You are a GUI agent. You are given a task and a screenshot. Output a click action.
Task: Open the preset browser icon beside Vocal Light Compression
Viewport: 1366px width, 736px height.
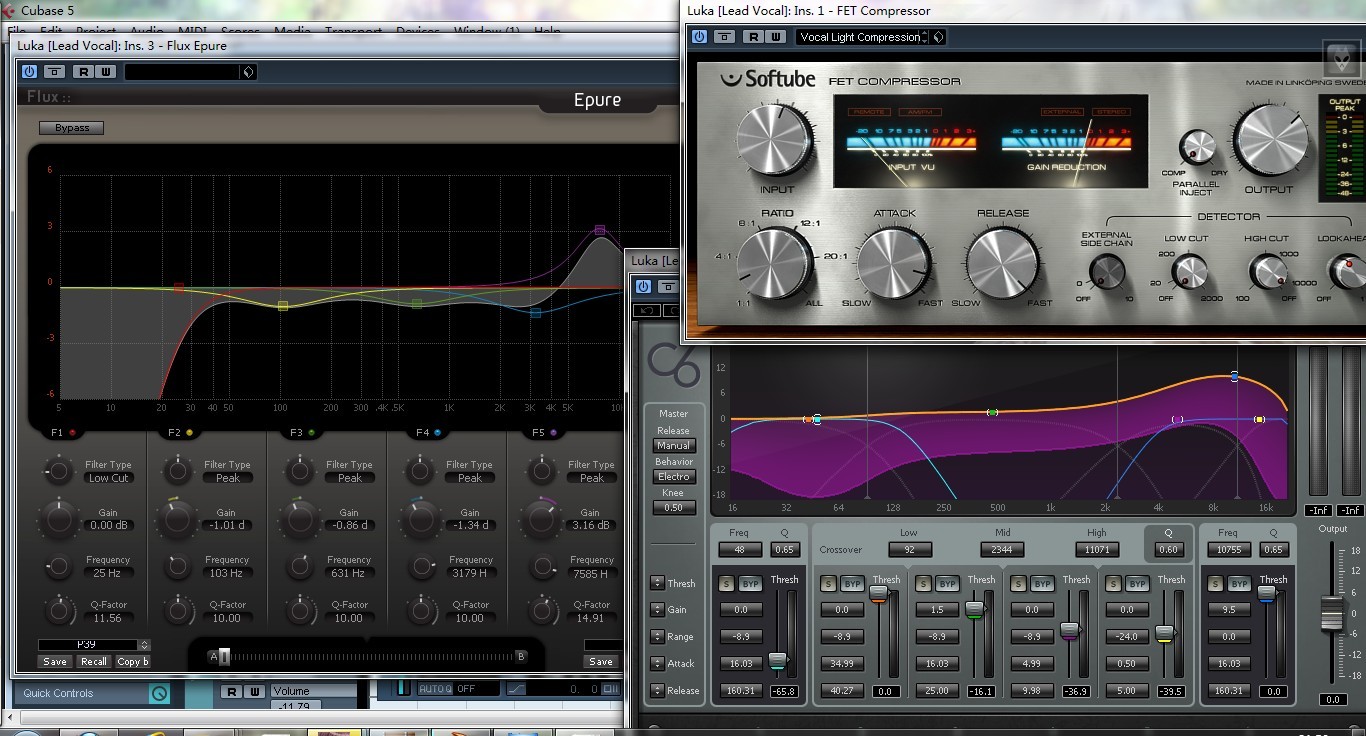(x=938, y=37)
